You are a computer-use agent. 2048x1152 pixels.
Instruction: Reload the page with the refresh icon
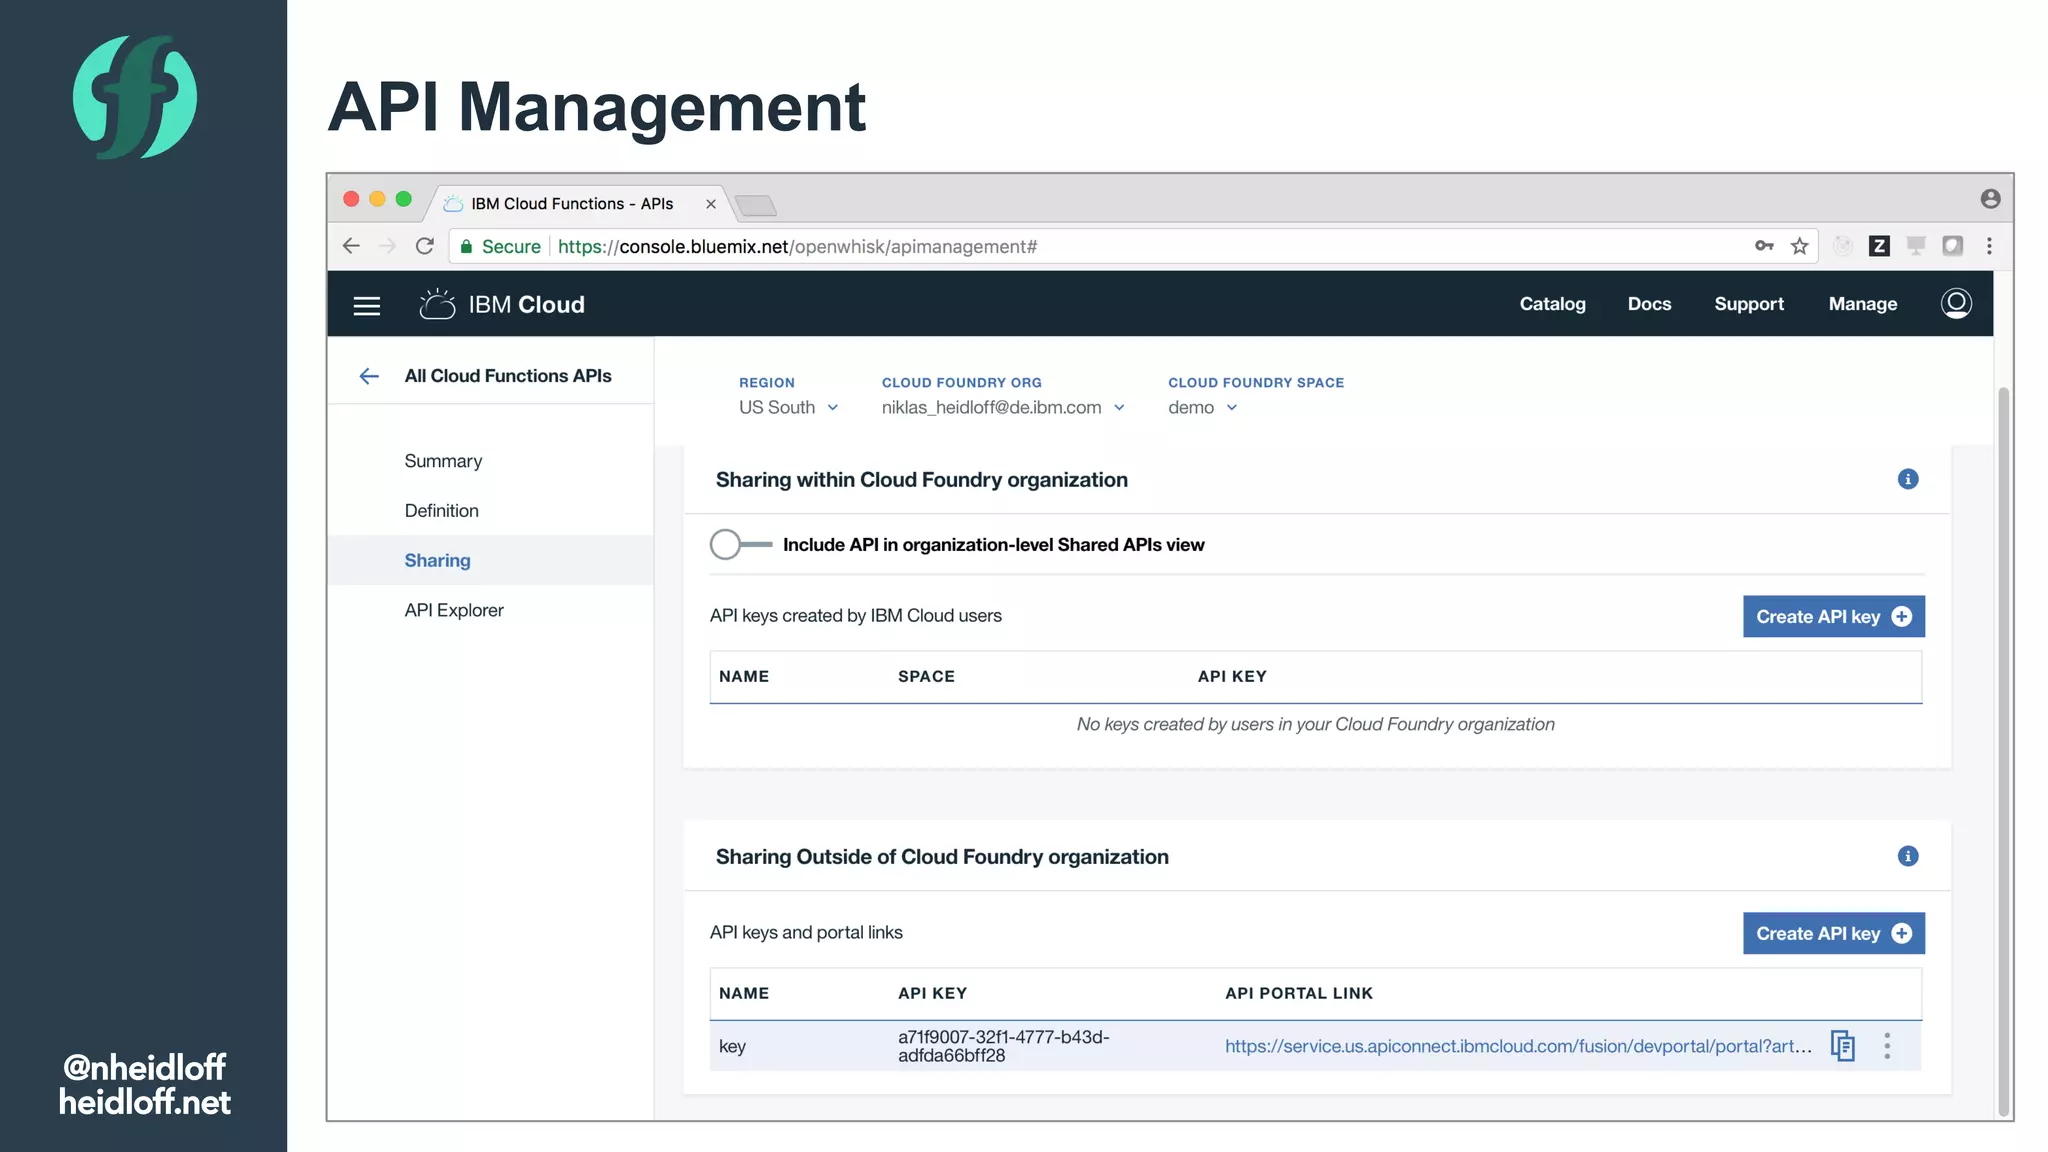tap(425, 246)
